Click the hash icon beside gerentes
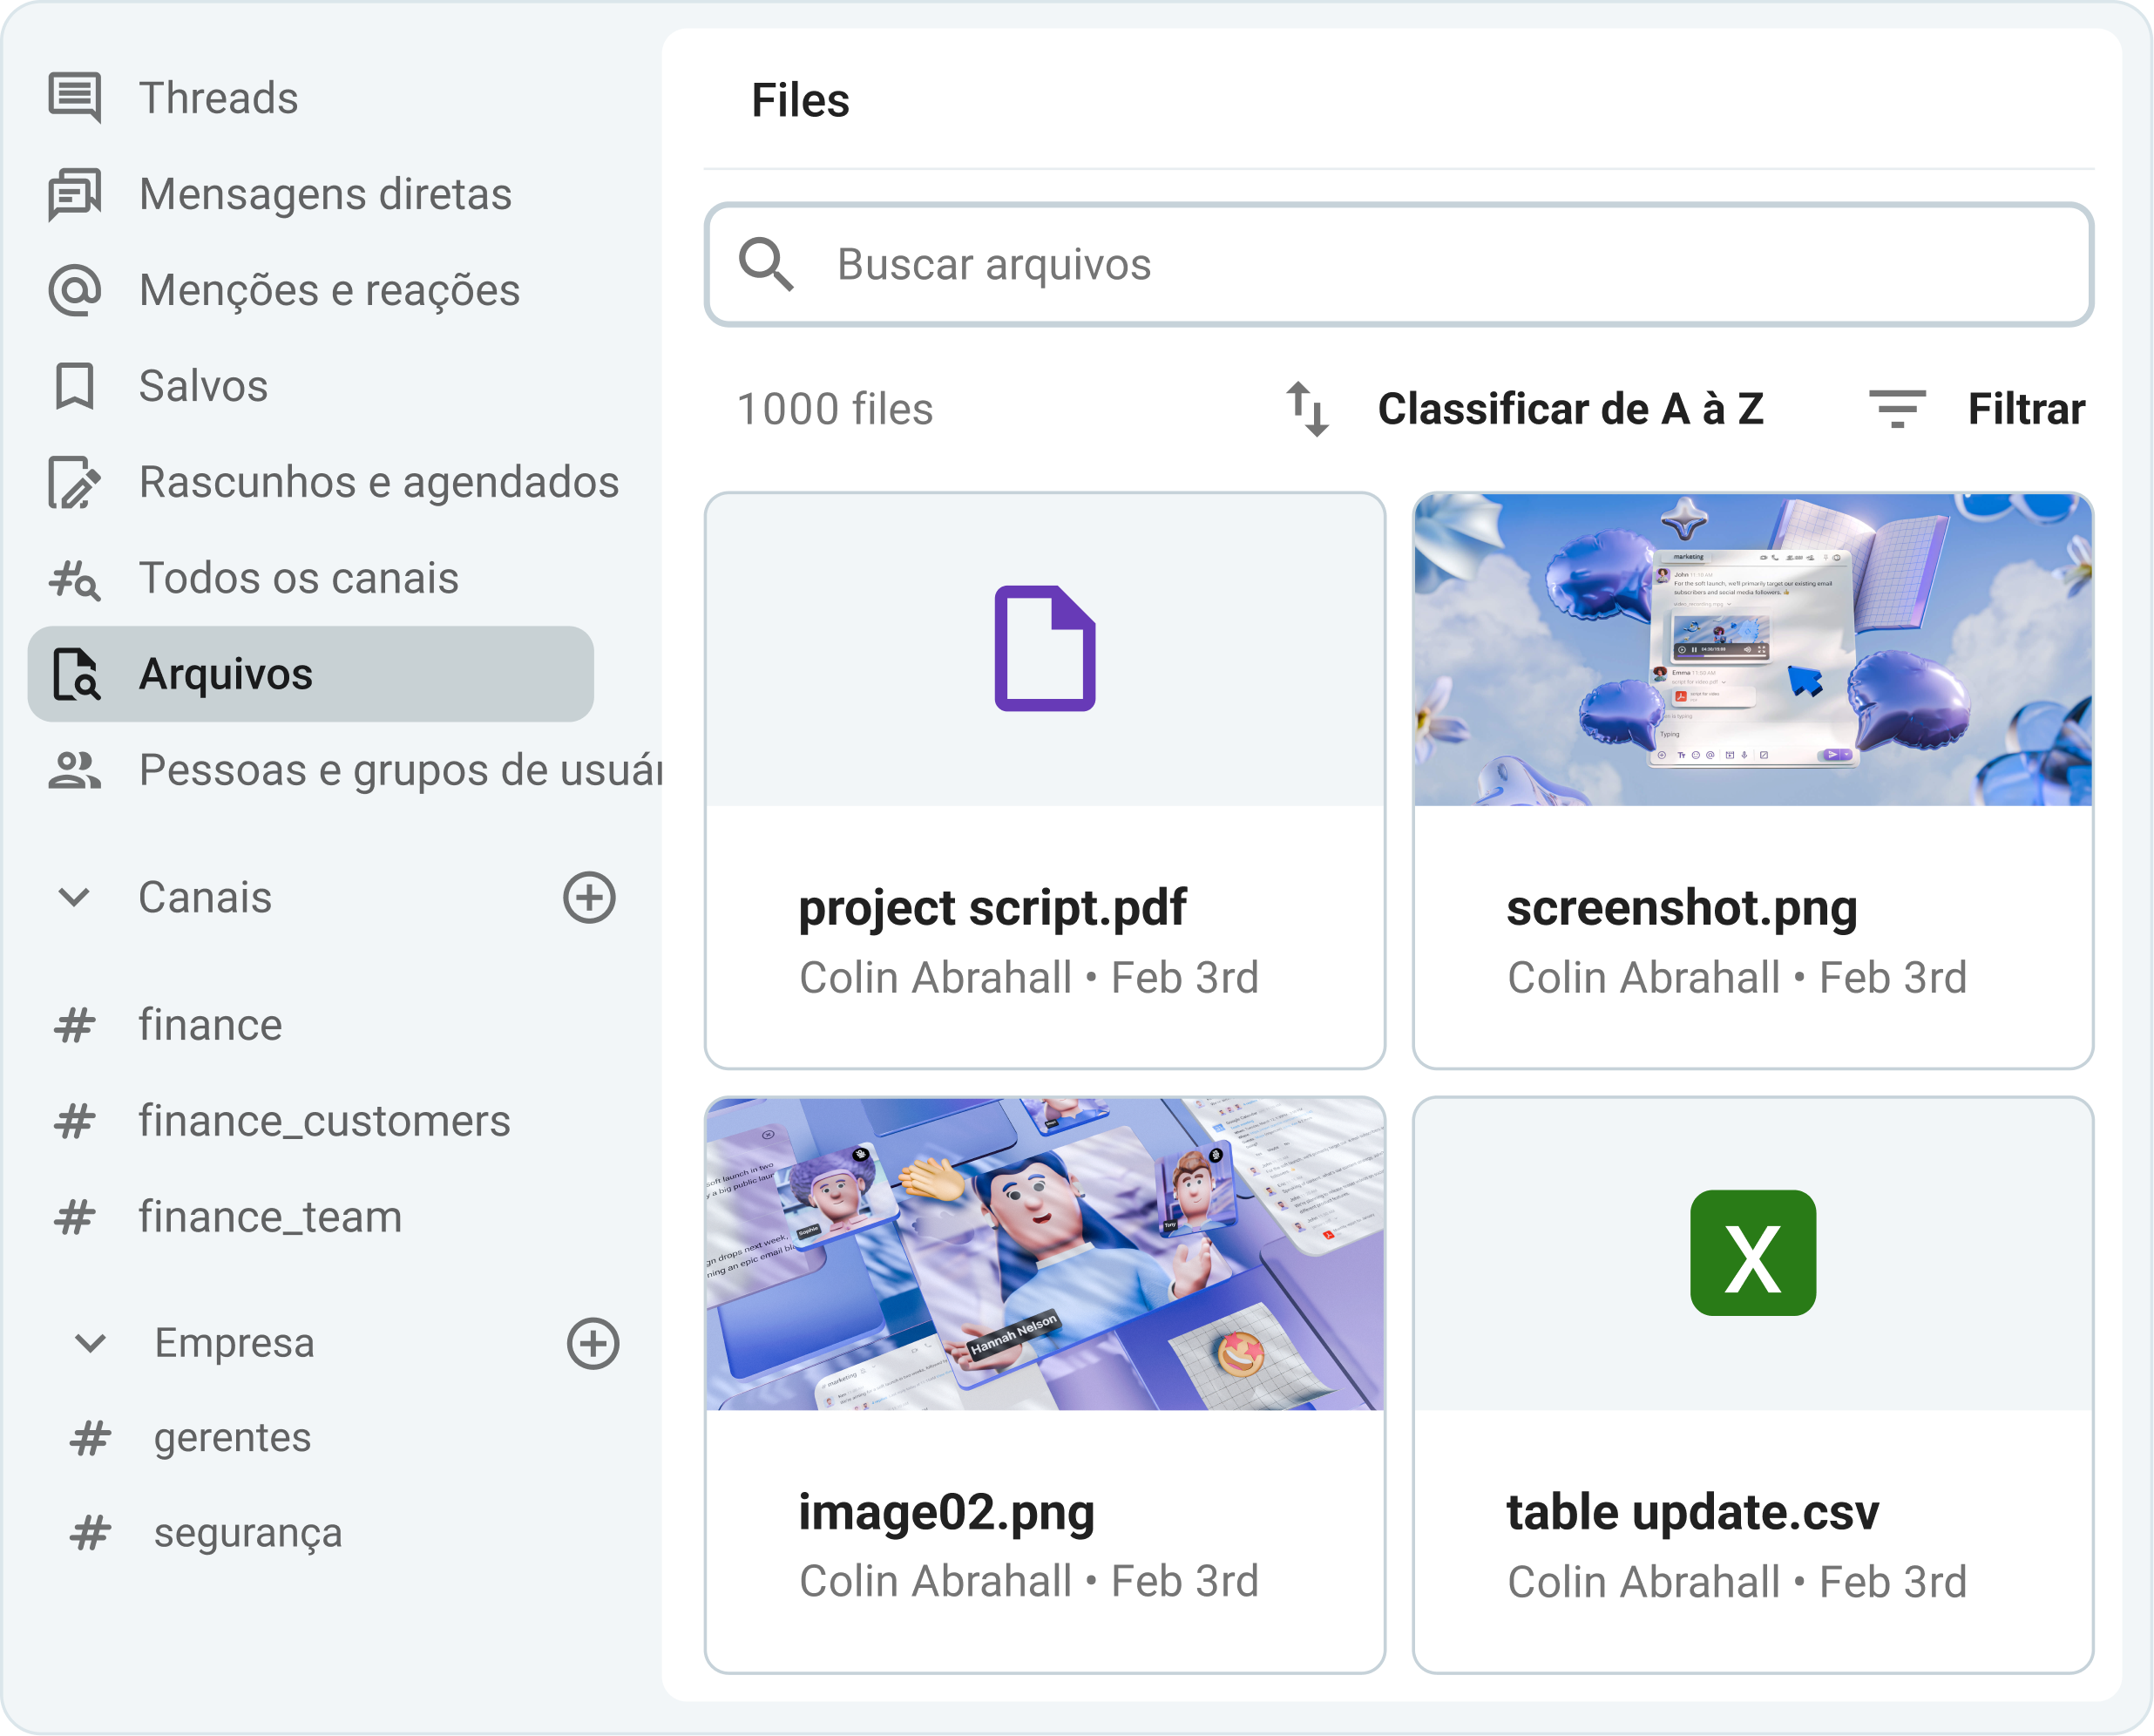Screen dimensions: 2154x1736 [90, 1438]
